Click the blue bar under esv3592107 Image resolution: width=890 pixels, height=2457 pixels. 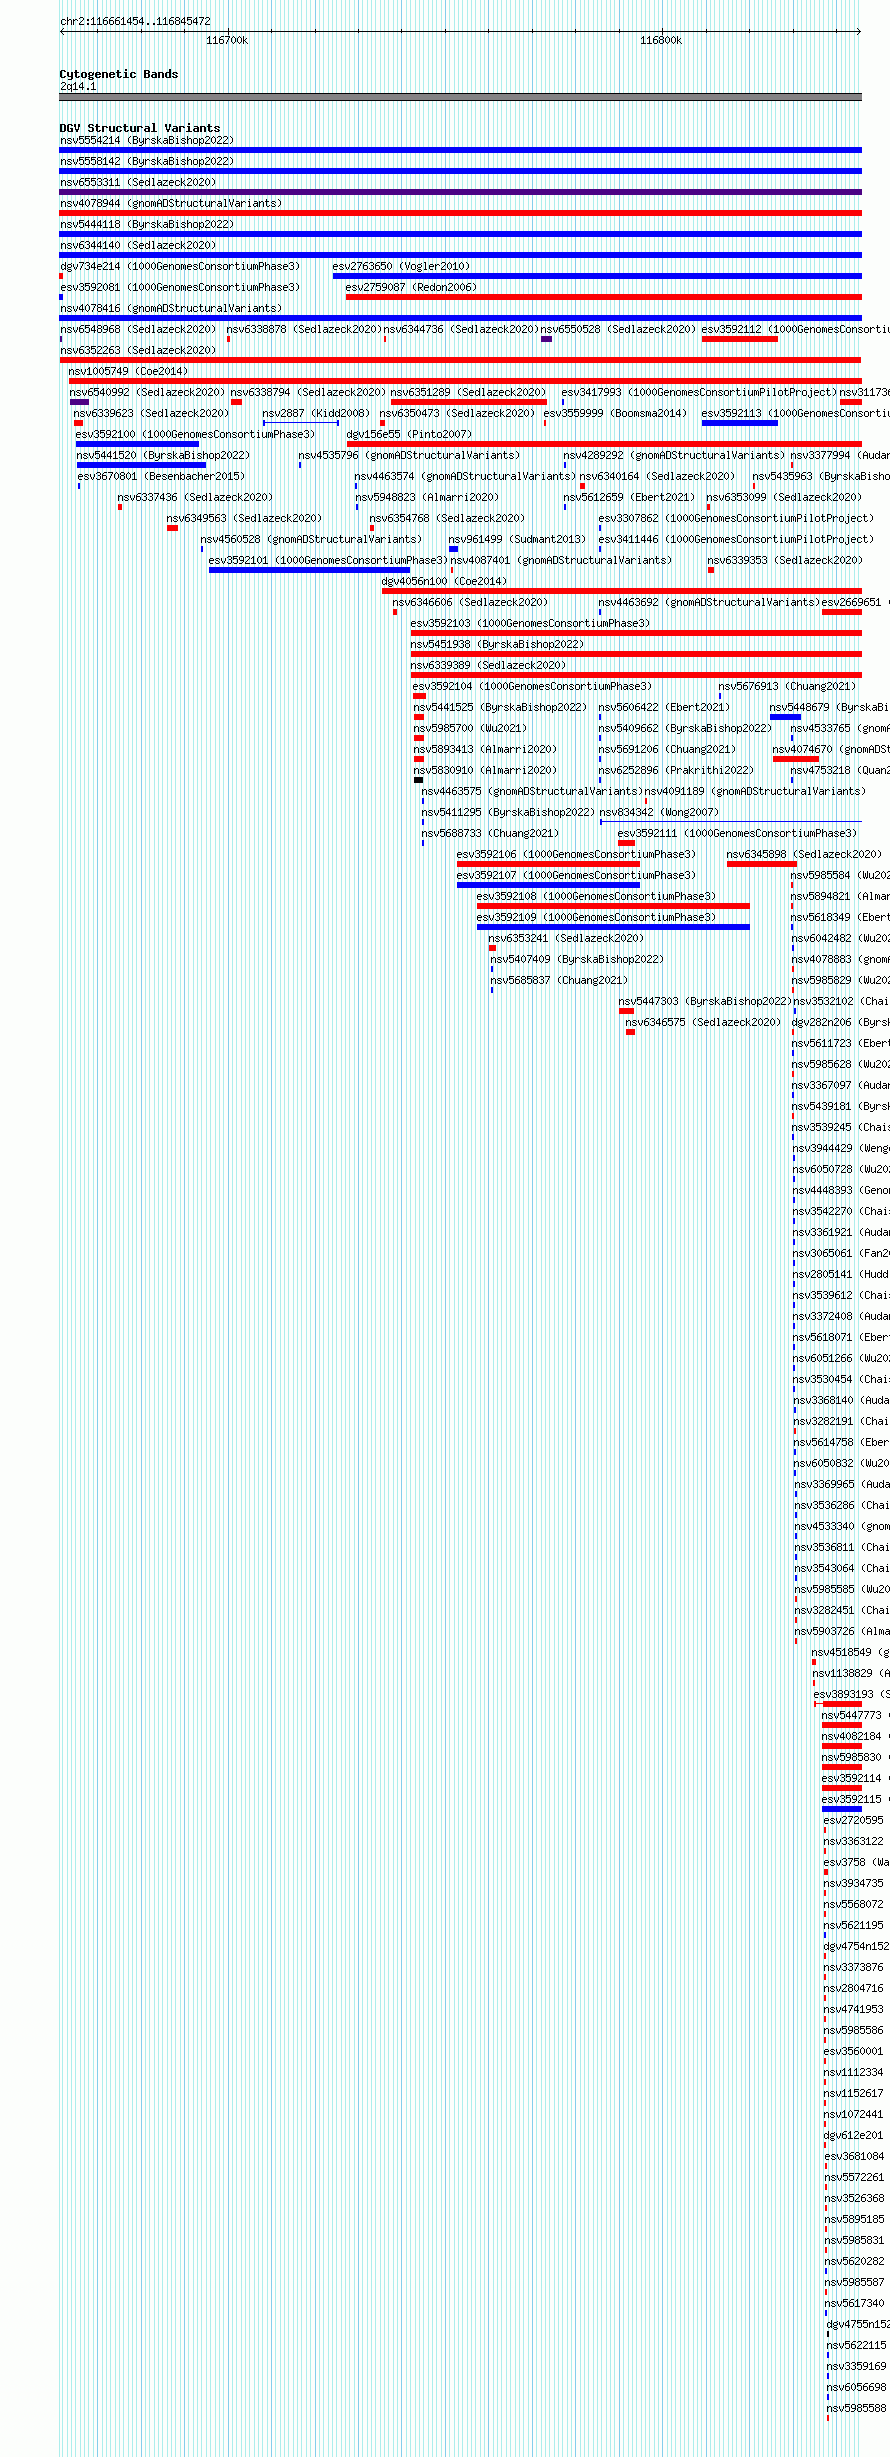(x=548, y=885)
